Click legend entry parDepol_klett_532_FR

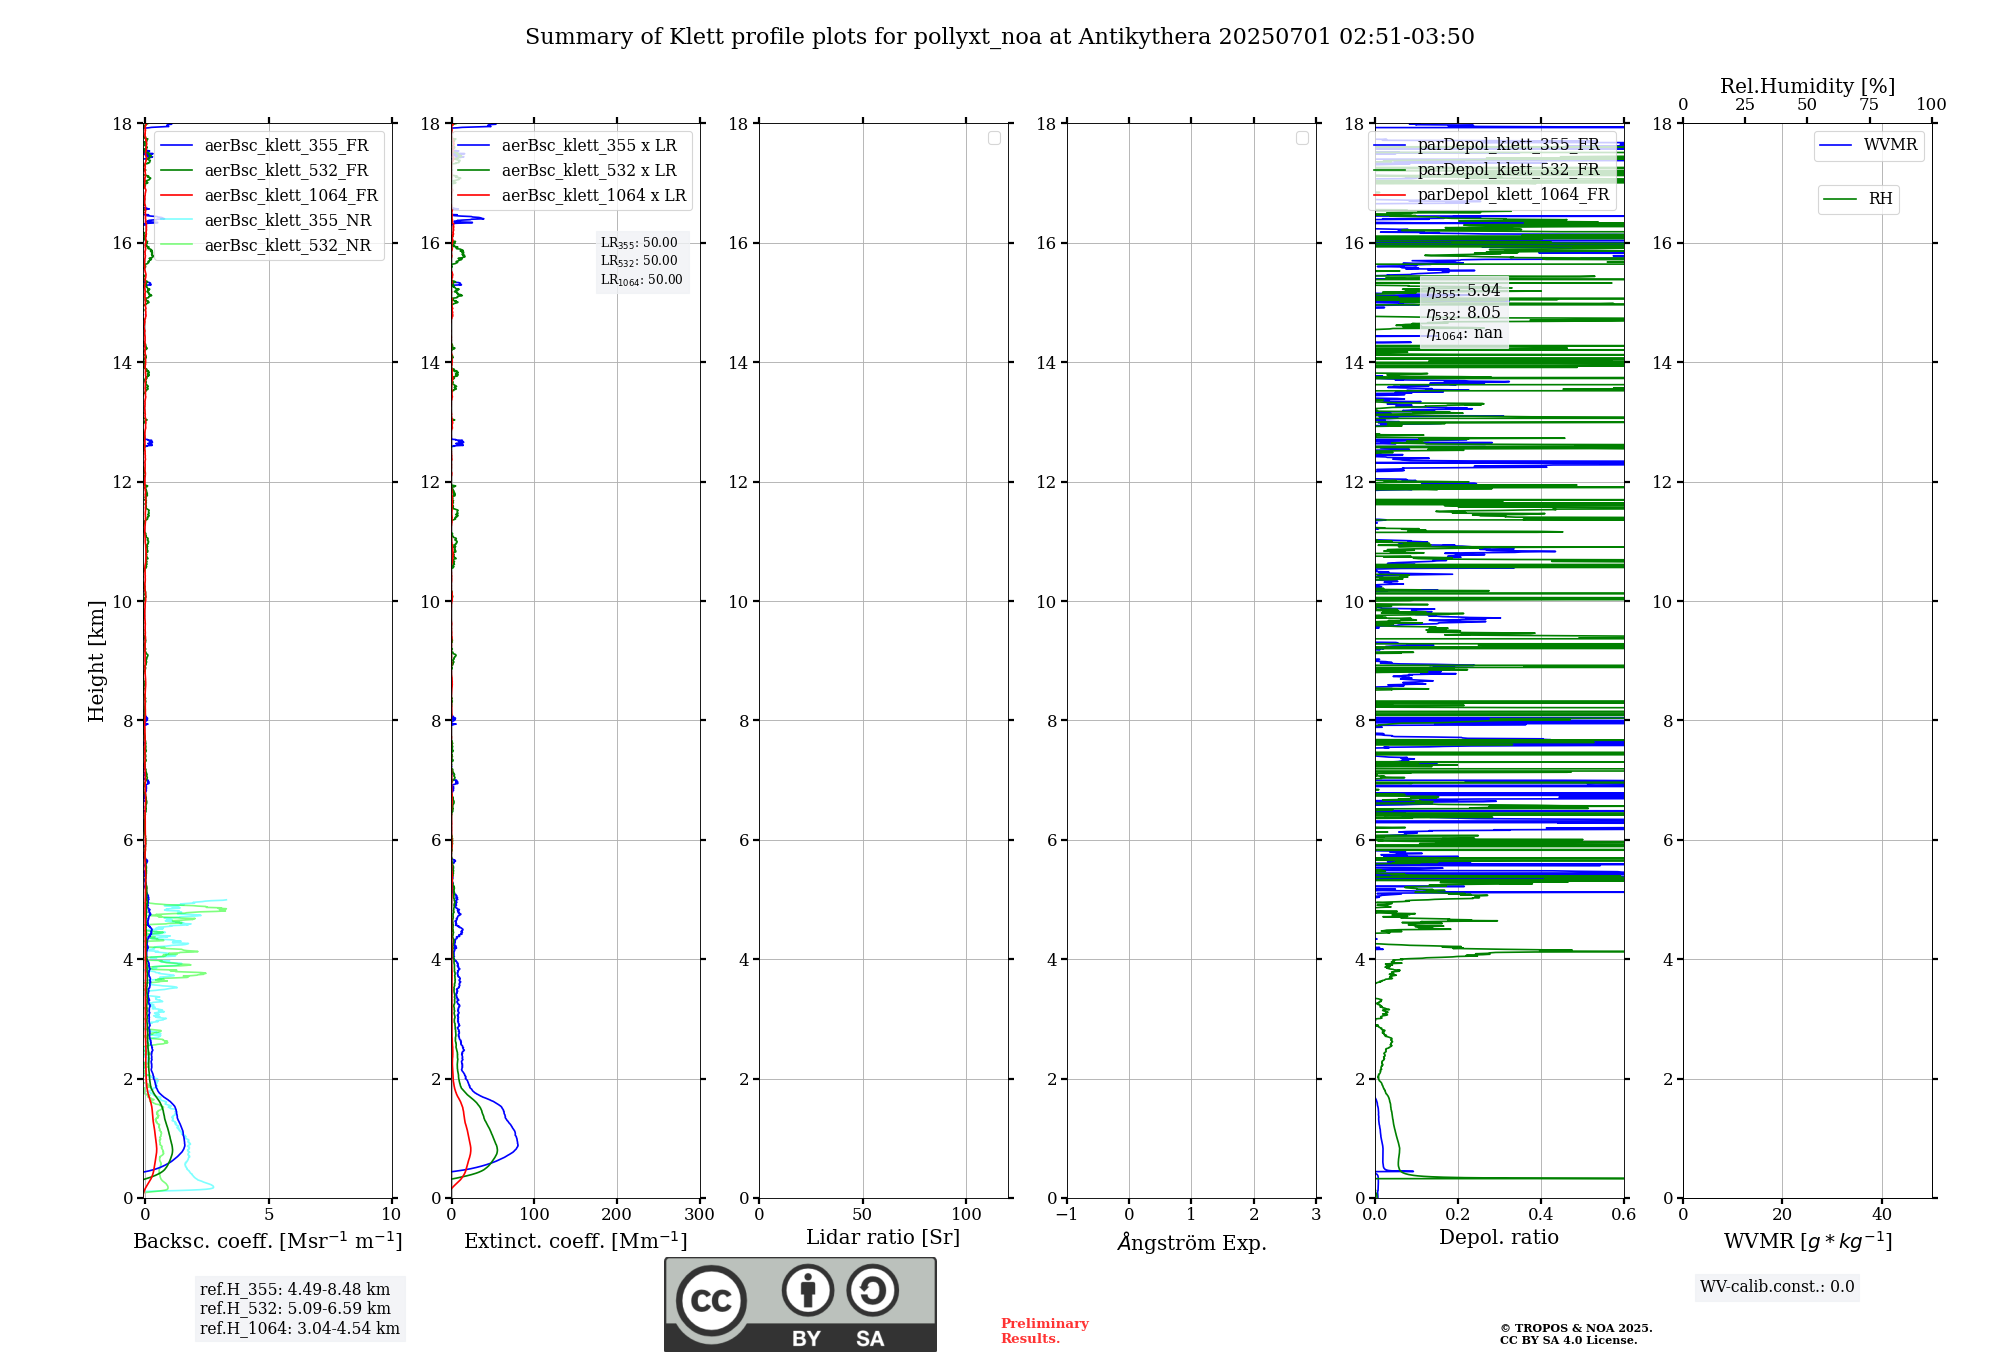click(x=1490, y=170)
